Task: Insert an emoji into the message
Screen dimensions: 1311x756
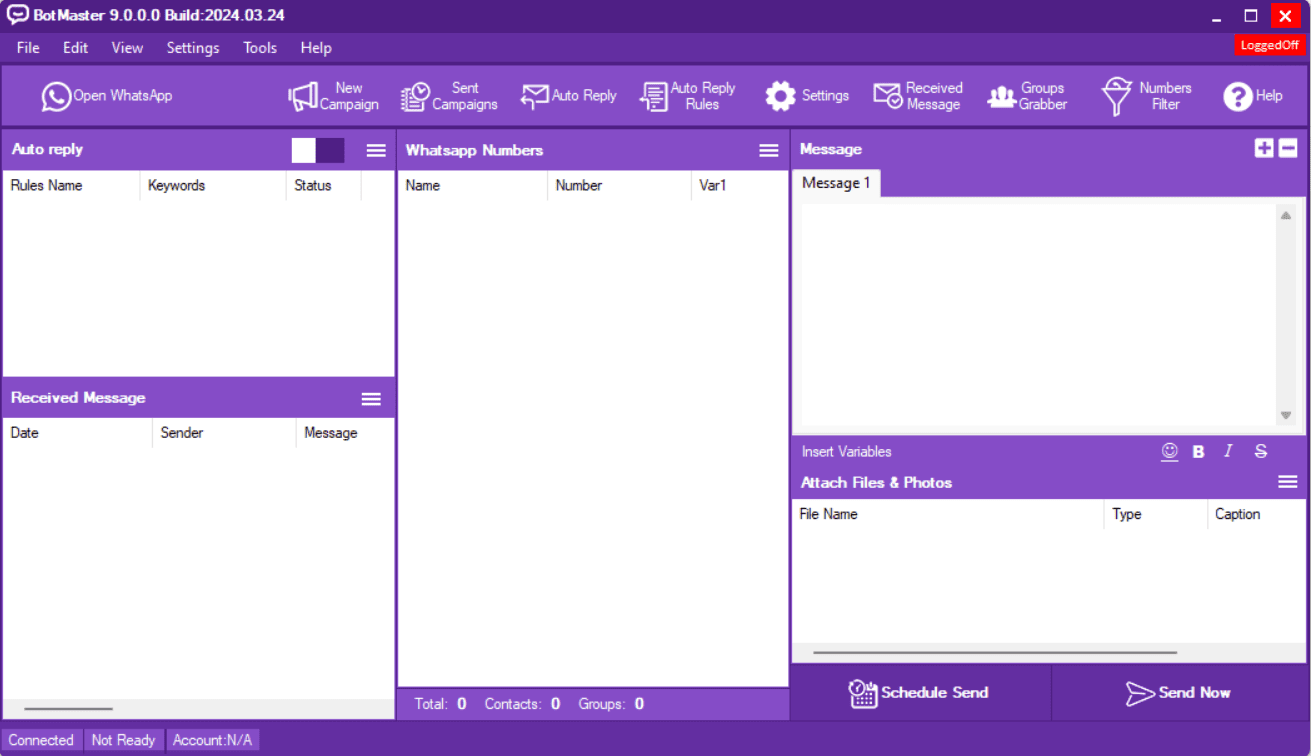Action: 1169,451
